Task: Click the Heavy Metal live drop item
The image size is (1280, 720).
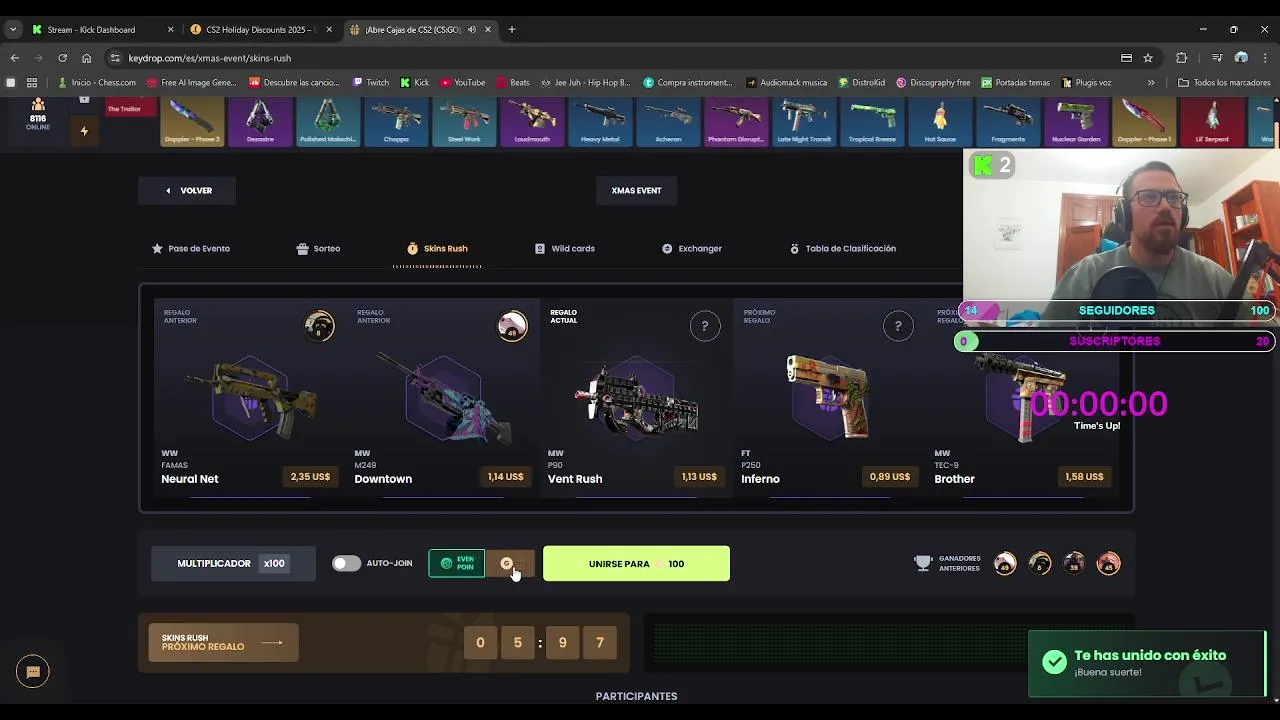Action: [600, 122]
